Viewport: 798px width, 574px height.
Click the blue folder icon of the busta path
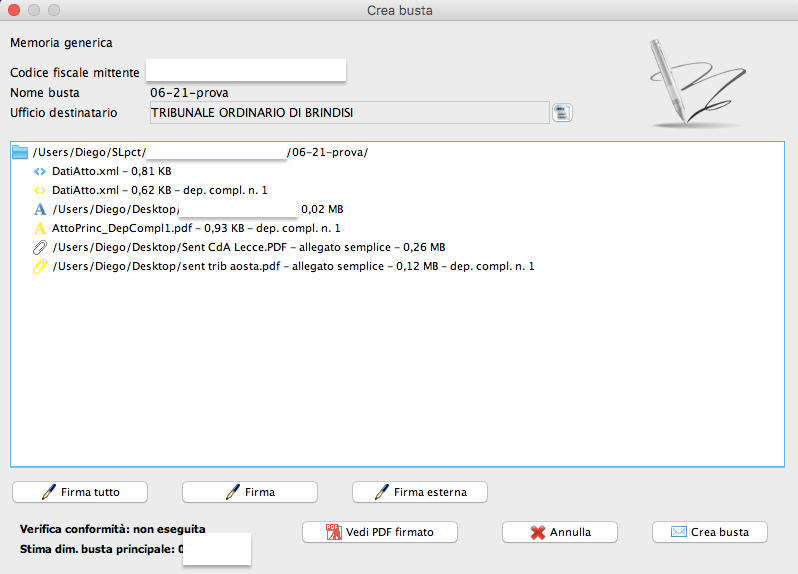pos(20,152)
